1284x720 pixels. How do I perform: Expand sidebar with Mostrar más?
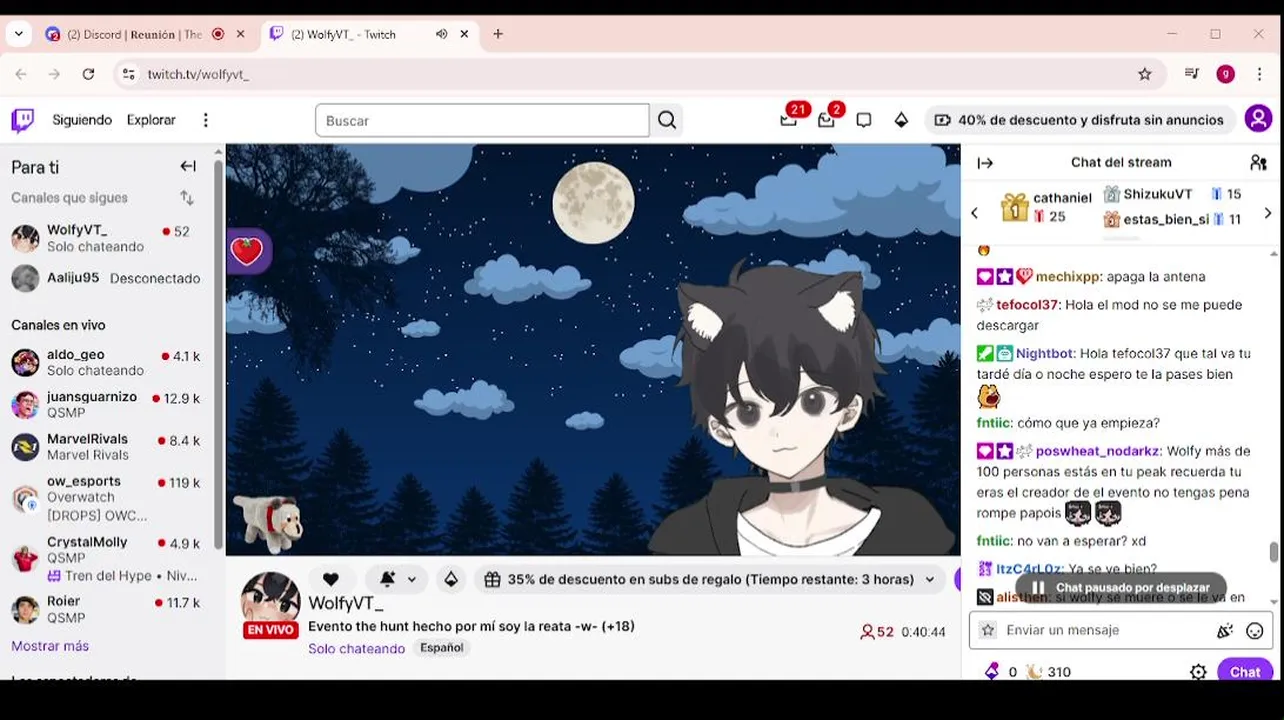50,646
